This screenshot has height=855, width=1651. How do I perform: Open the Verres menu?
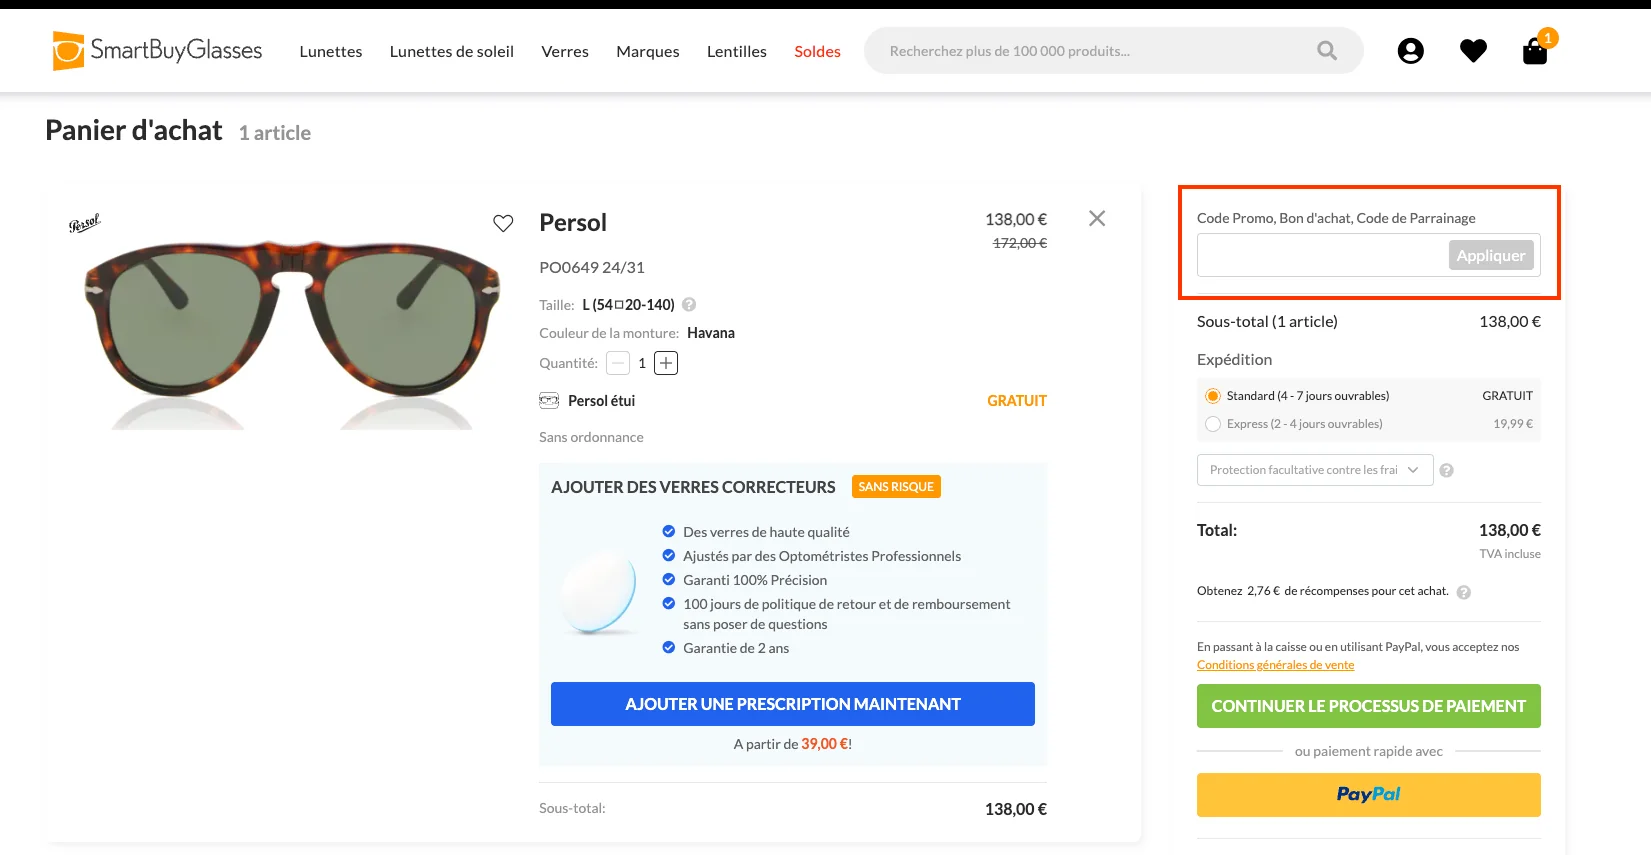tap(565, 51)
